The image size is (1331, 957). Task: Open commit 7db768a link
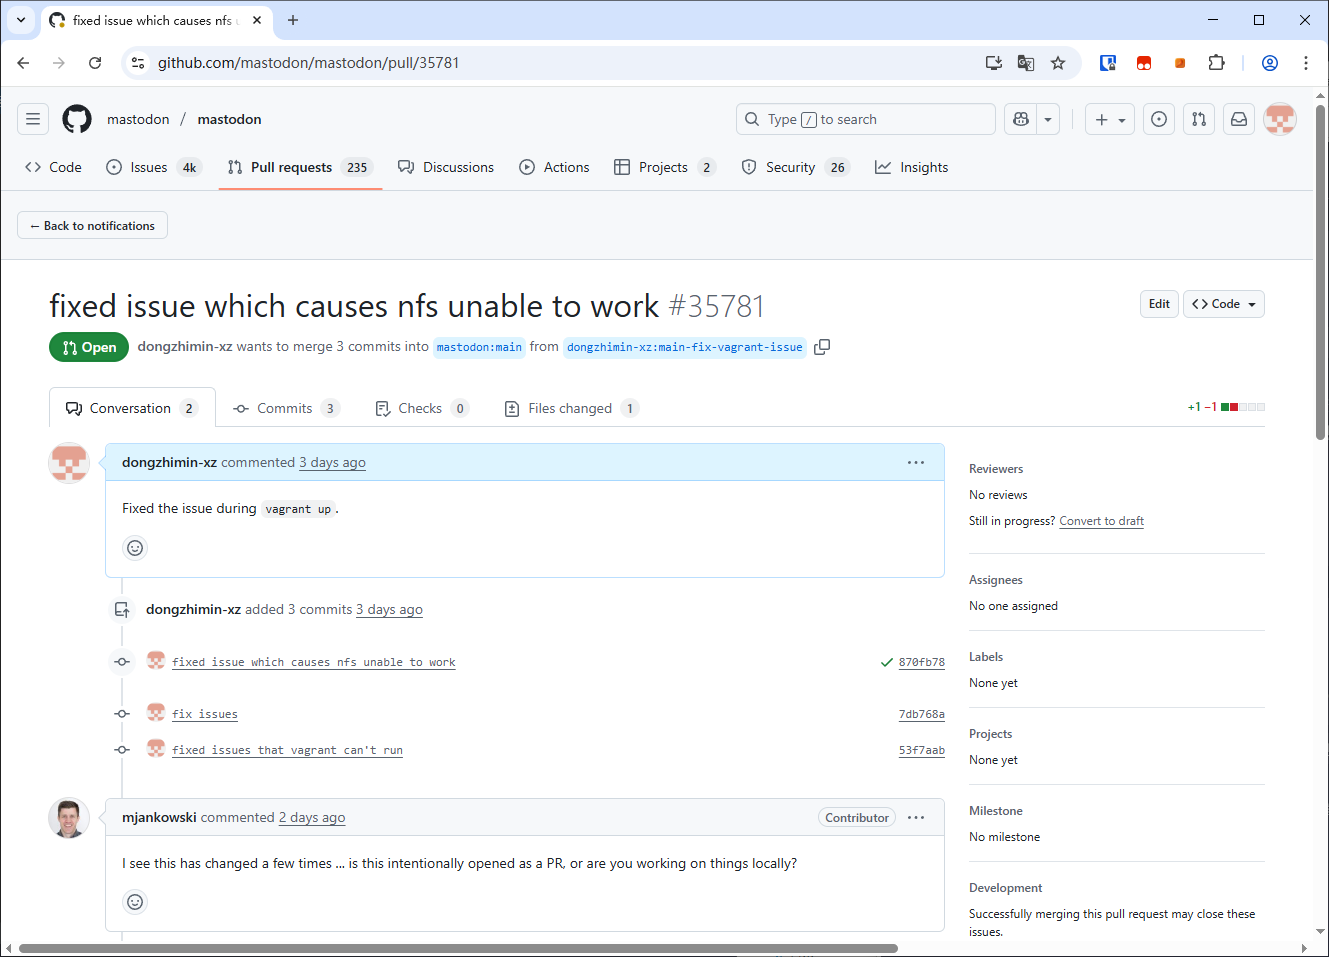(921, 714)
